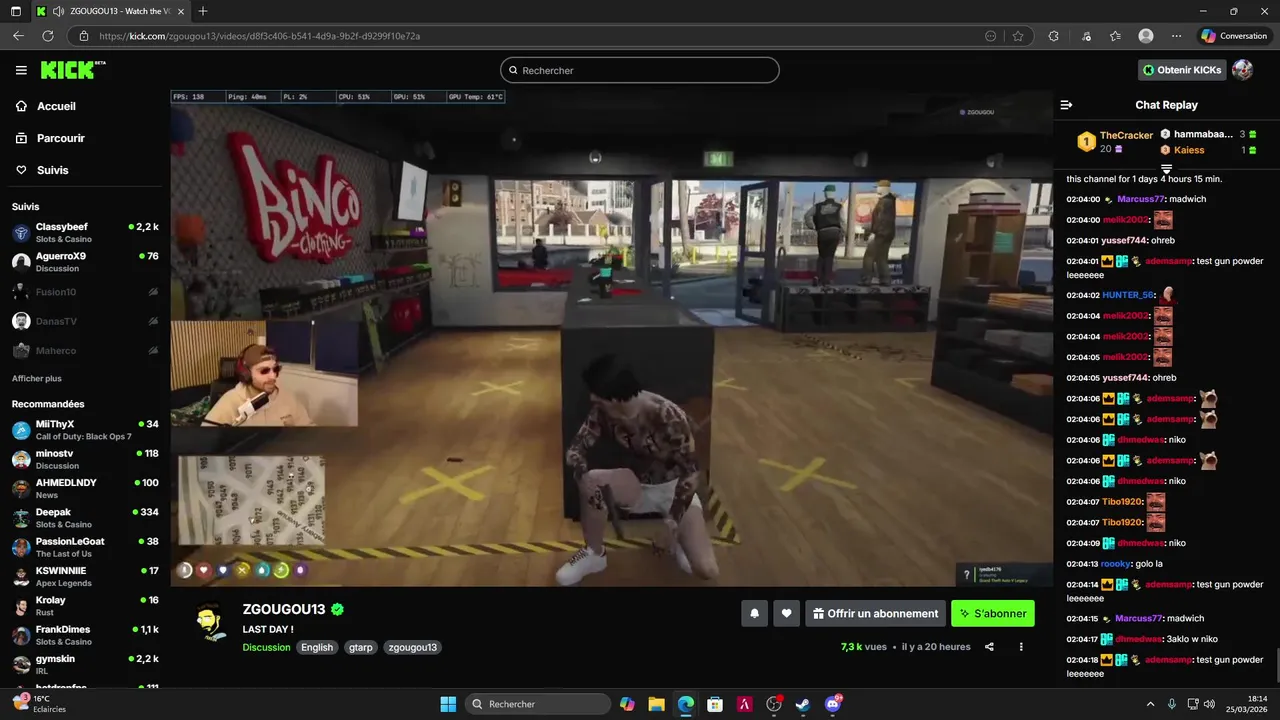Open the ZGOUGOU13 channel avatar
The height and width of the screenshot is (720, 1280).
tap(208, 622)
